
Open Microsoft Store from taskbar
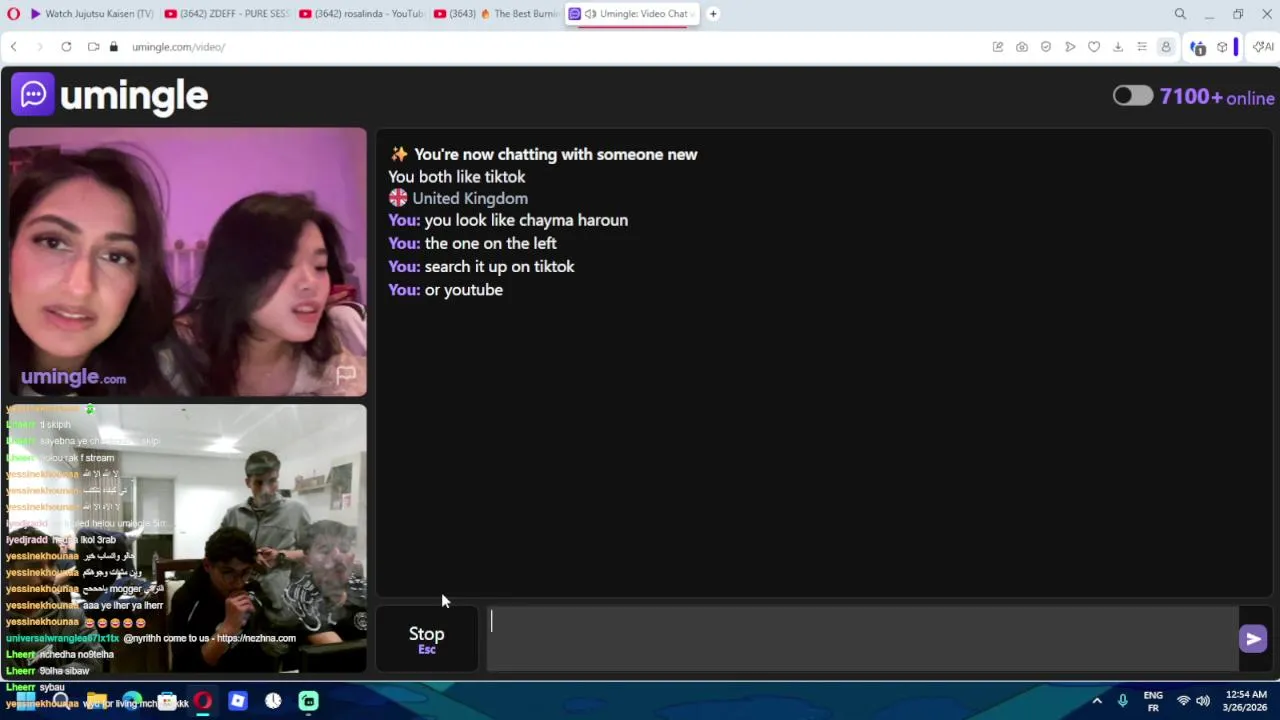[x=167, y=701]
